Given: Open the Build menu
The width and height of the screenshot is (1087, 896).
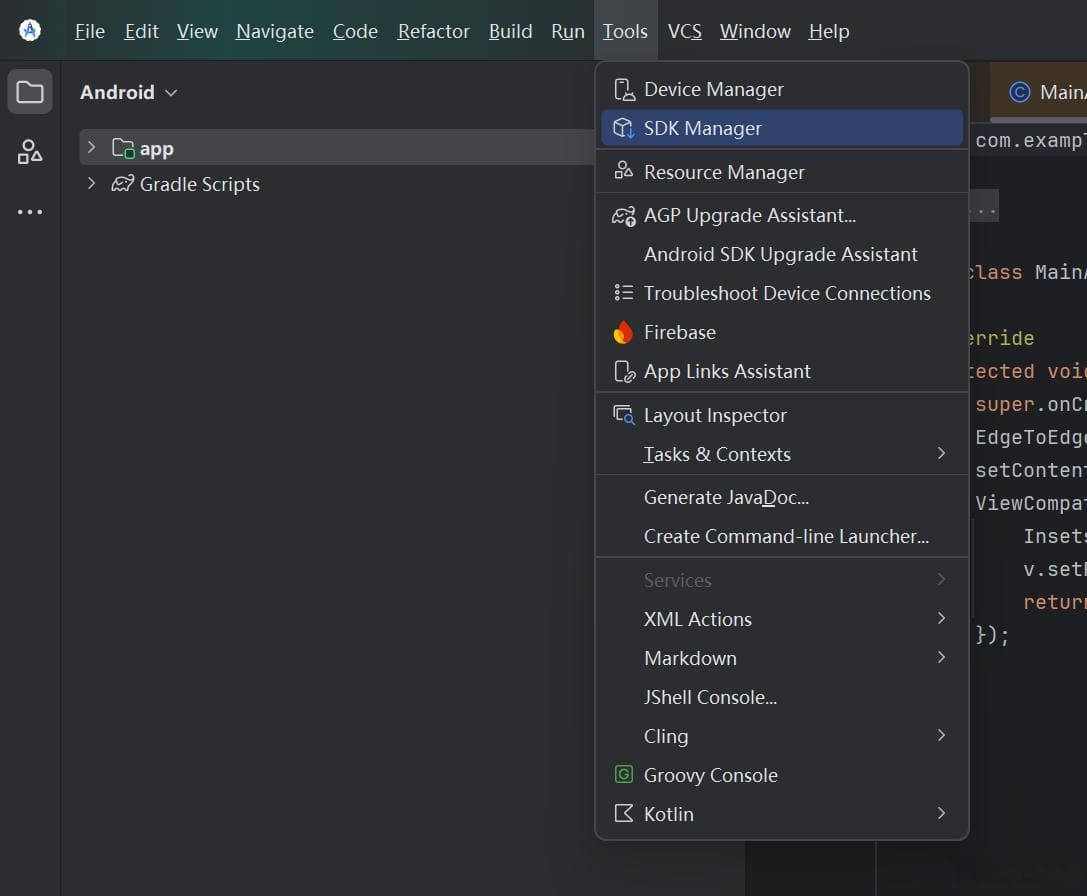Looking at the screenshot, I should [510, 31].
